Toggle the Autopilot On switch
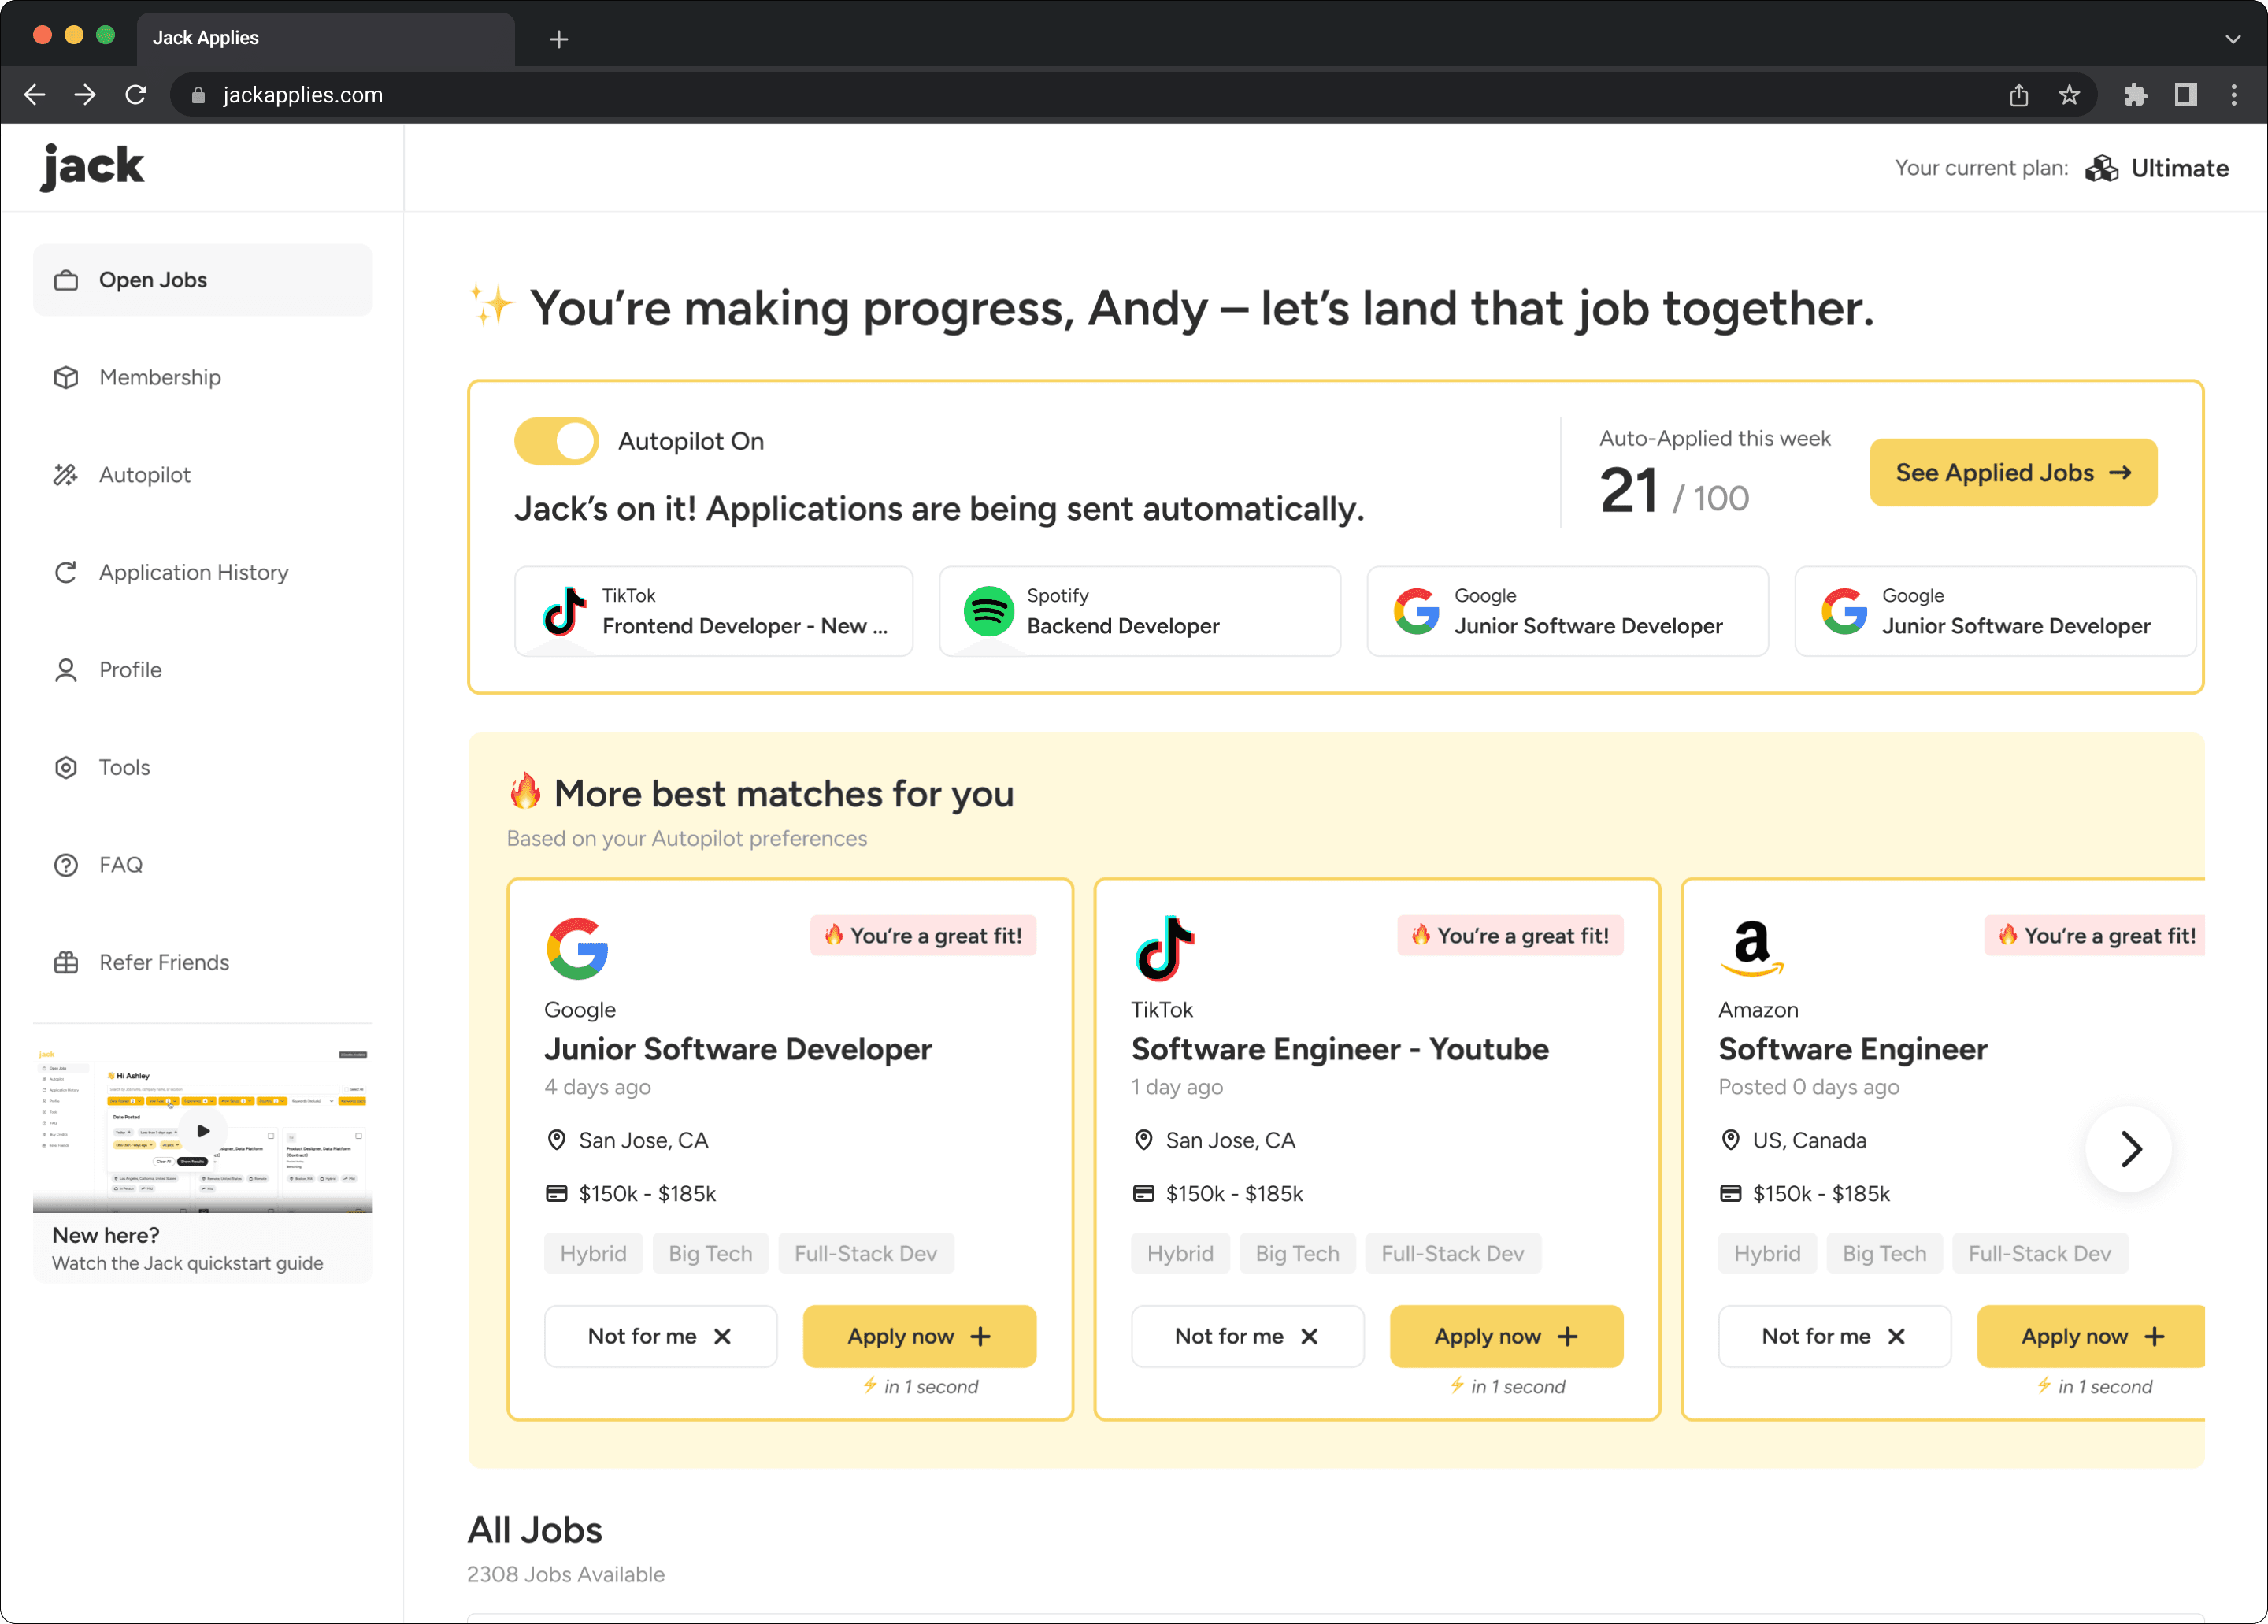The image size is (2268, 1624). pos(556,441)
